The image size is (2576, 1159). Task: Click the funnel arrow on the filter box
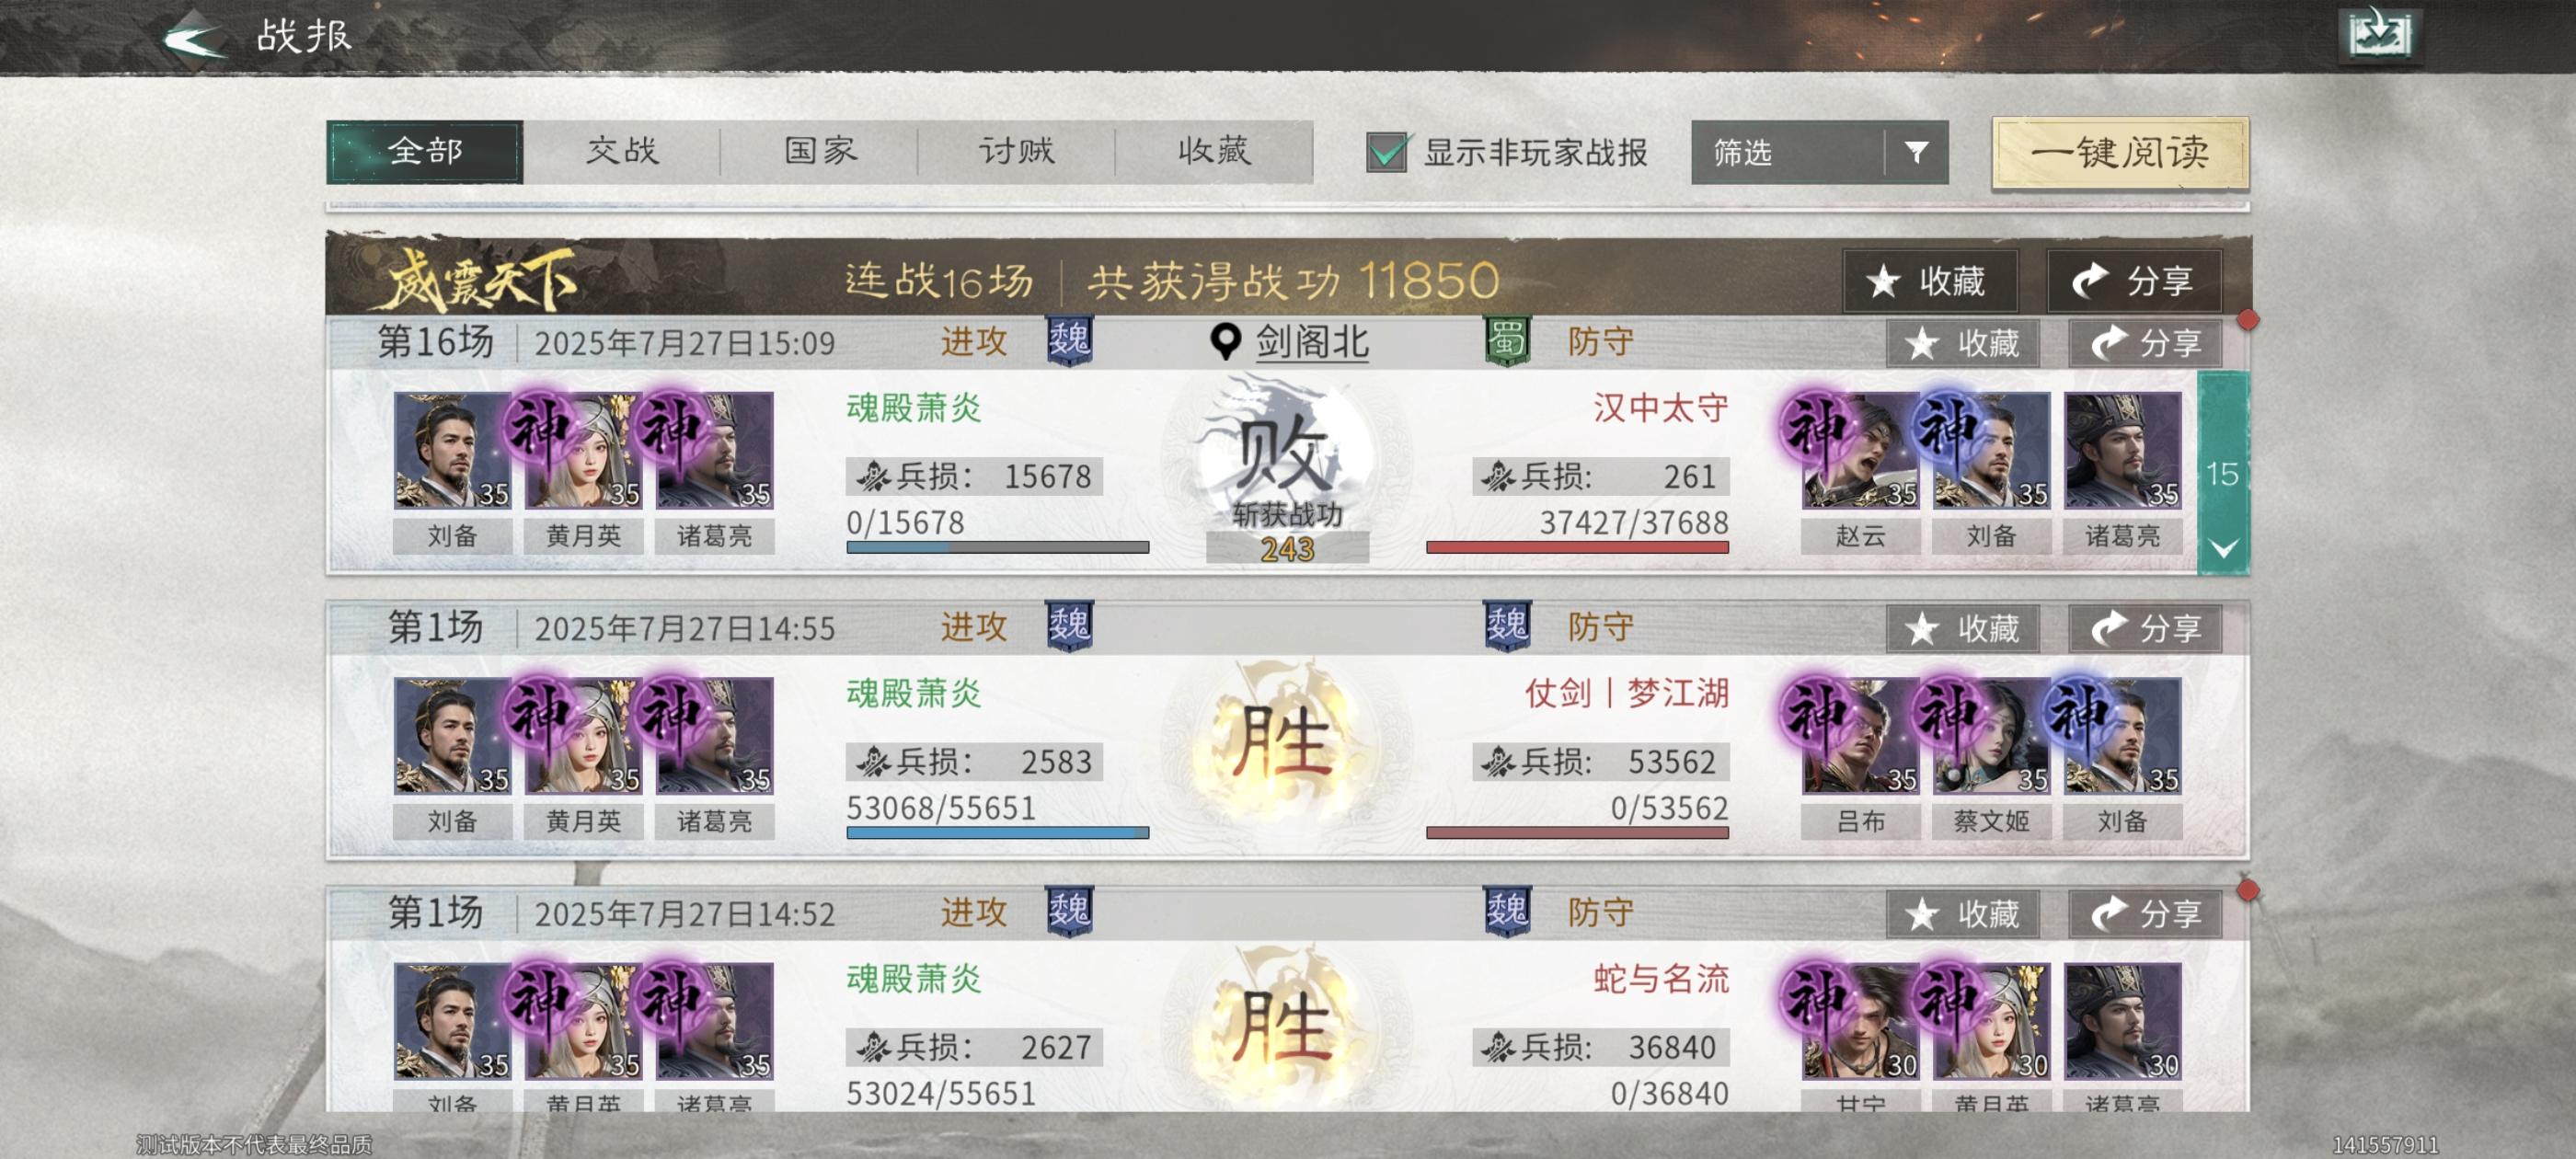click(1916, 152)
